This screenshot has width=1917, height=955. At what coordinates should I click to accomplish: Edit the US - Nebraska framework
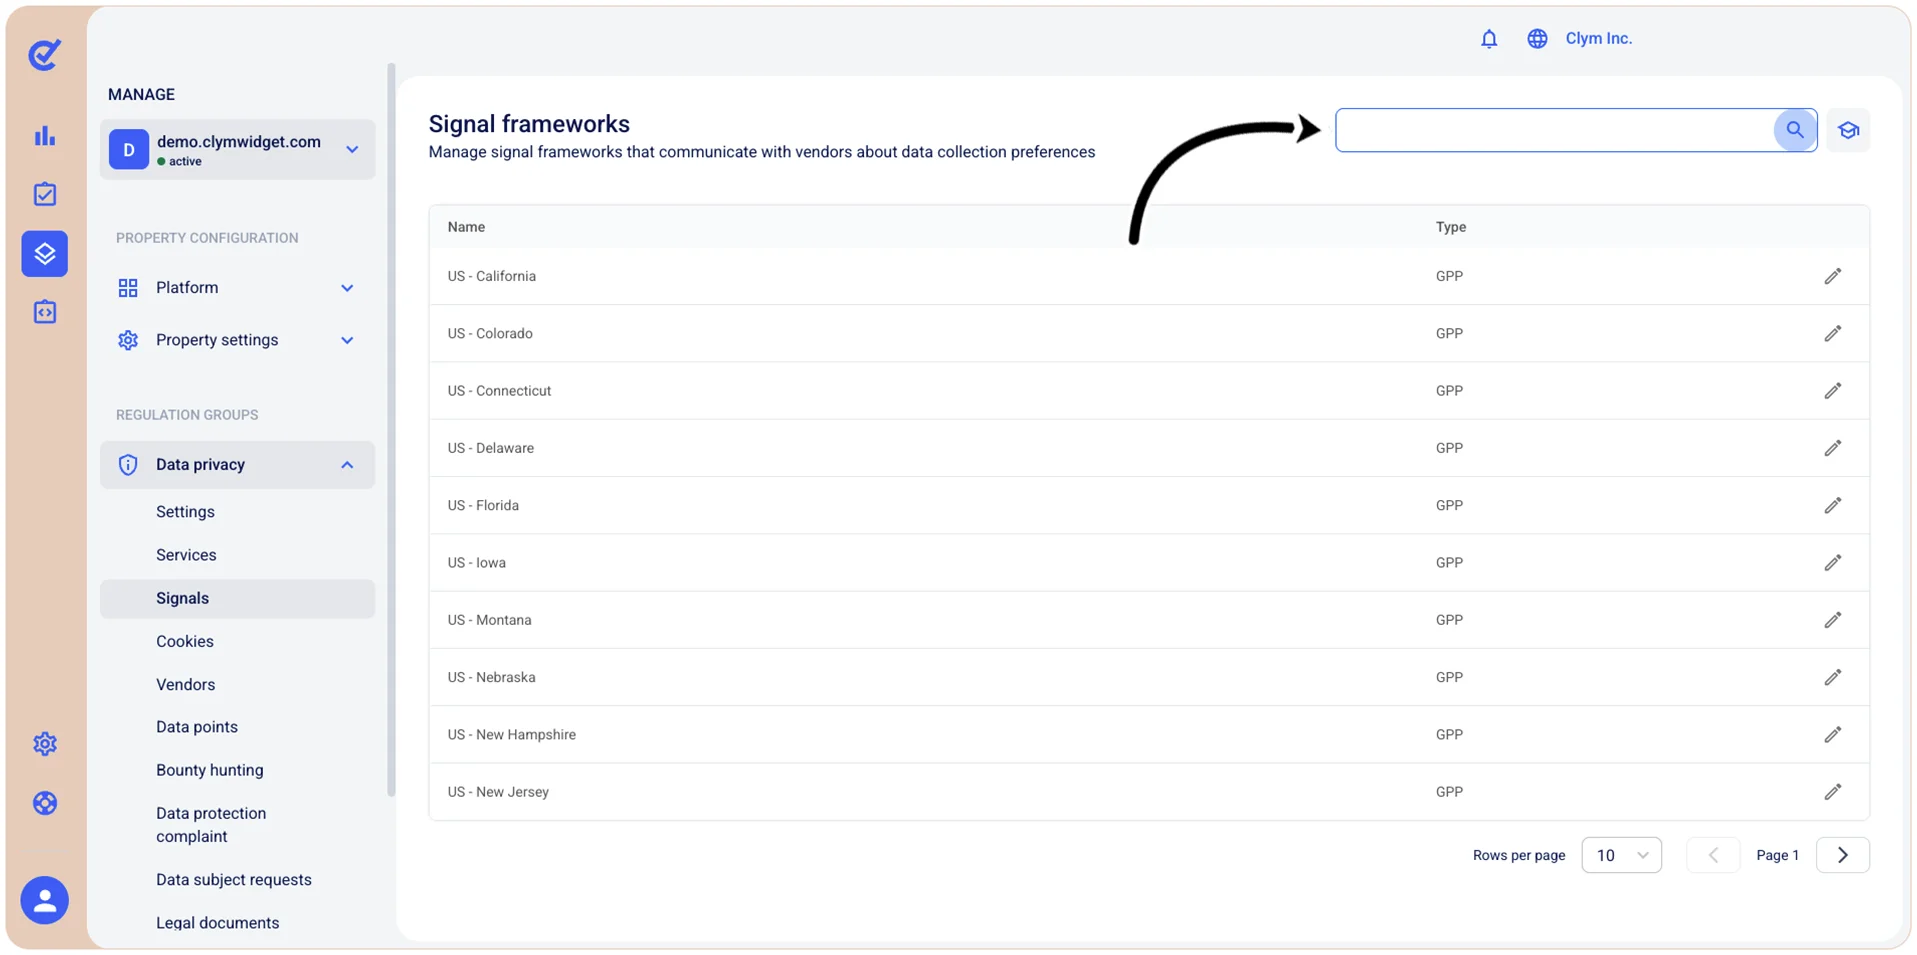click(x=1832, y=677)
